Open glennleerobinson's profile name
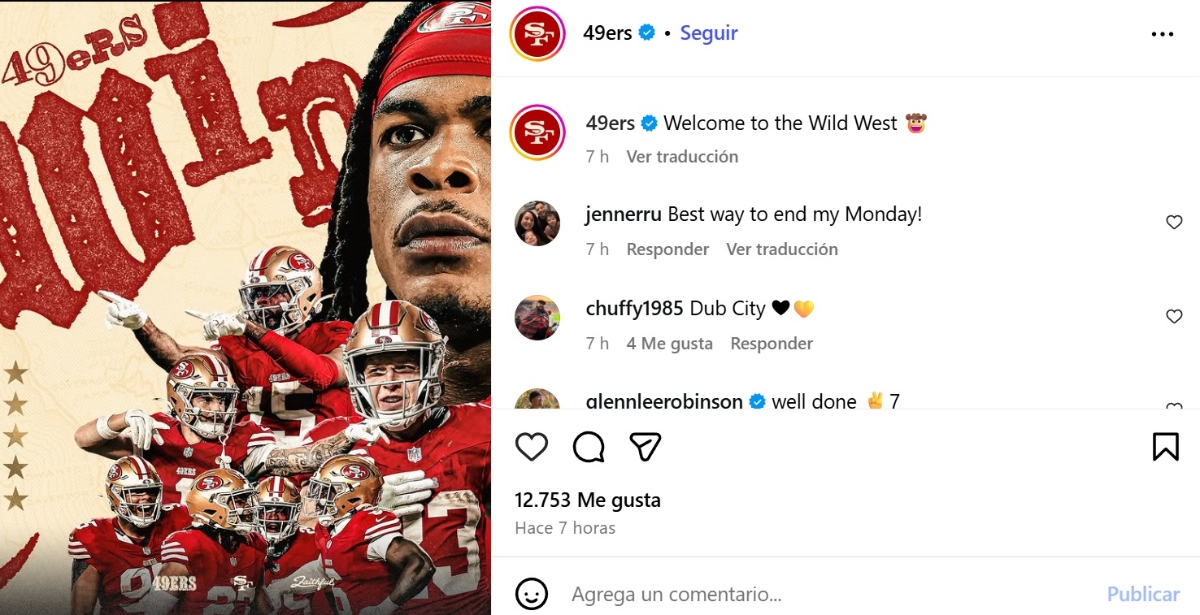The height and width of the screenshot is (615, 1200). [x=664, y=401]
